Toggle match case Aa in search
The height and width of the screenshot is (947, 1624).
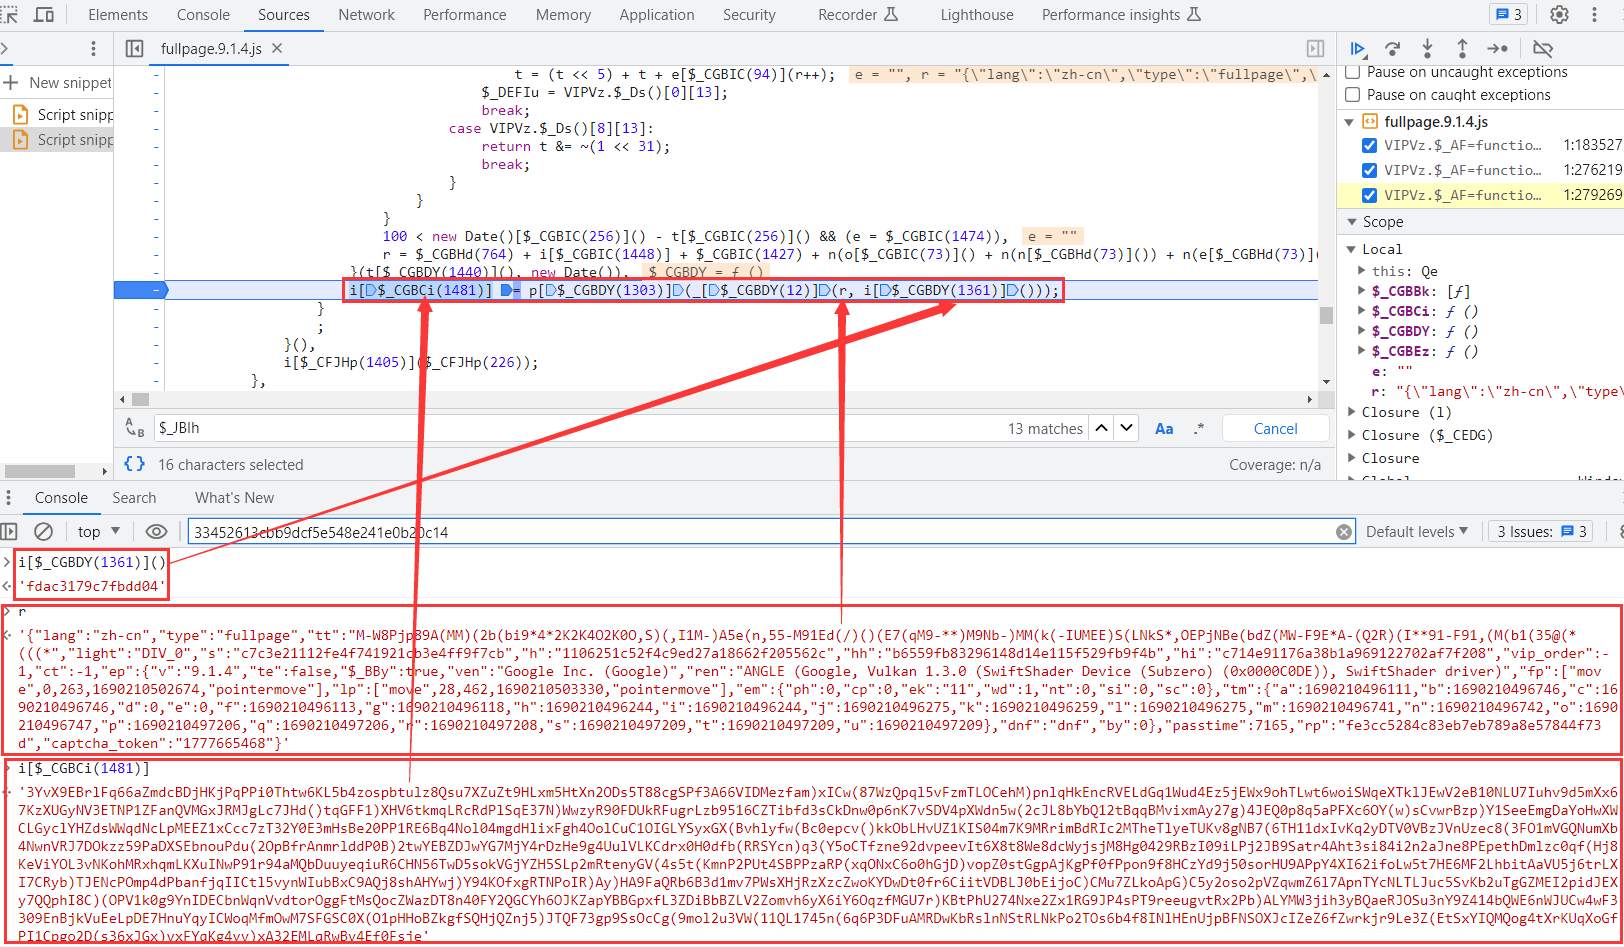point(1164,428)
